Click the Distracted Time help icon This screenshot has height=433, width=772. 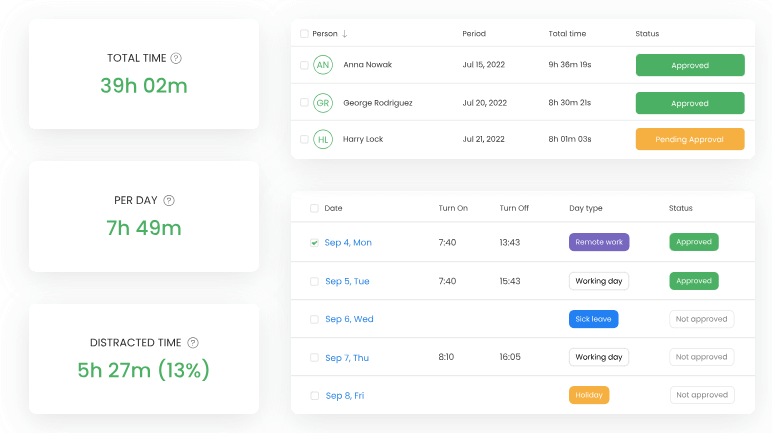[193, 342]
